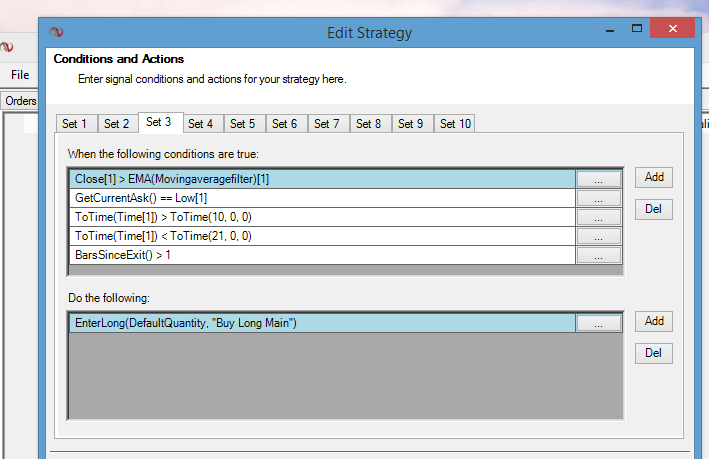
Task: Go to the Set 7 tab
Action: tap(327, 124)
